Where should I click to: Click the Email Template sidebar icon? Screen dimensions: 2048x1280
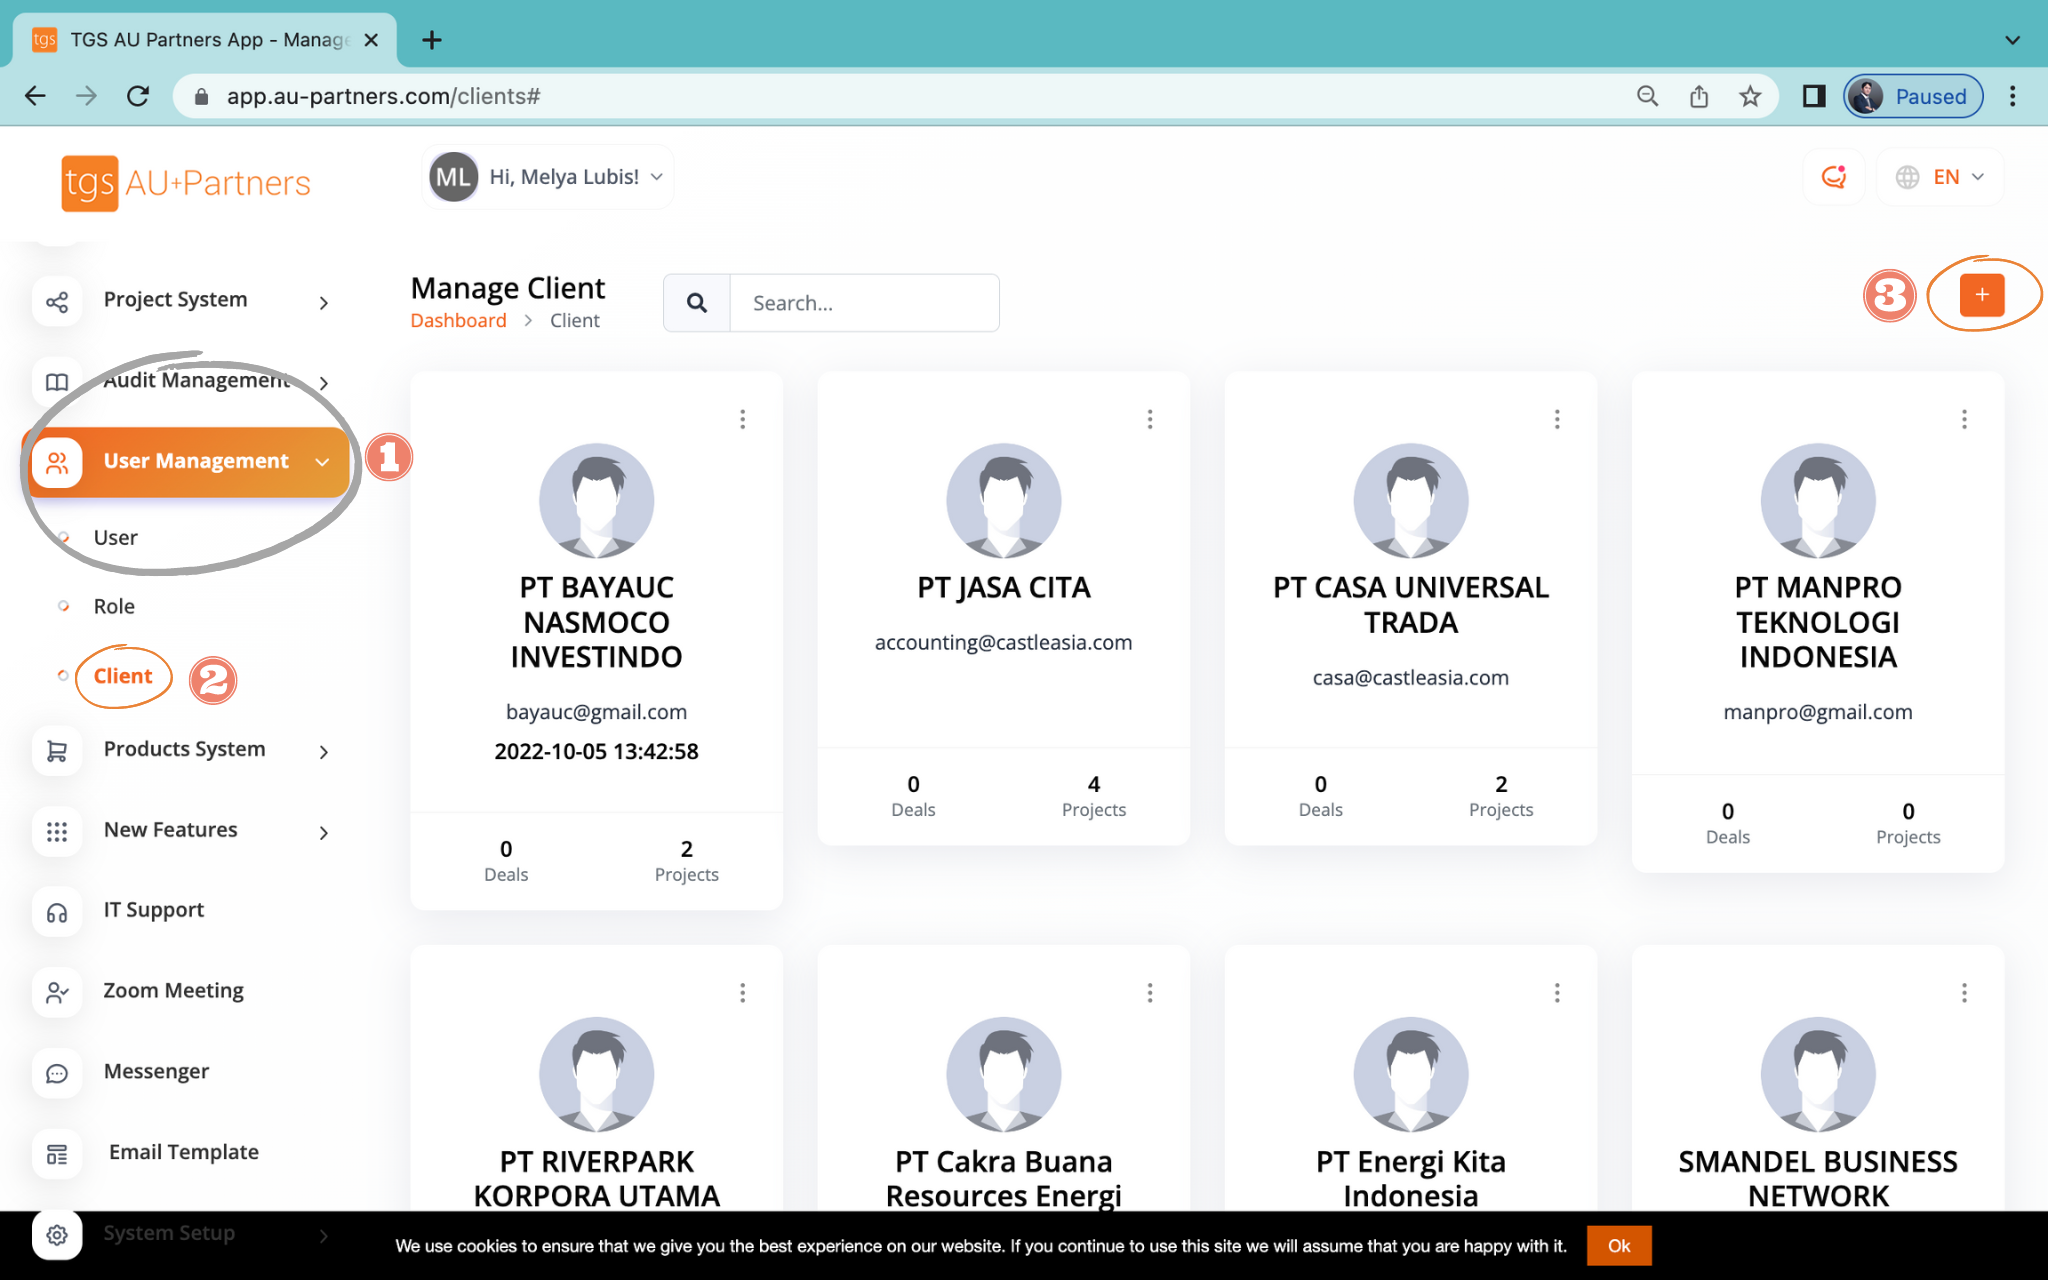coord(57,1154)
